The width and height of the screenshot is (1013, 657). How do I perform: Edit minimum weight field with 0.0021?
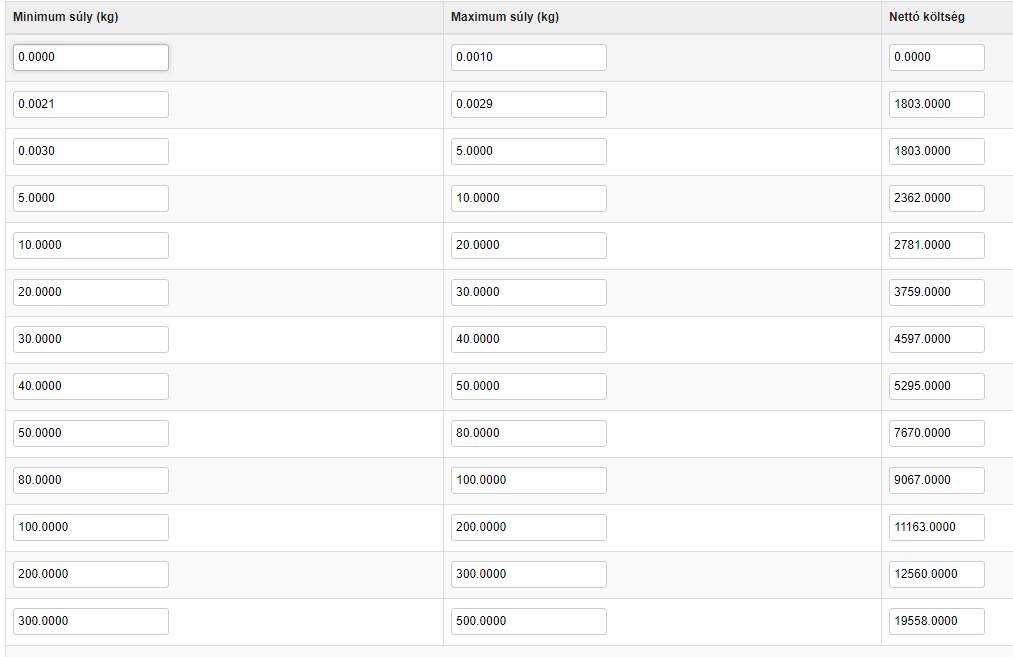[x=90, y=105]
